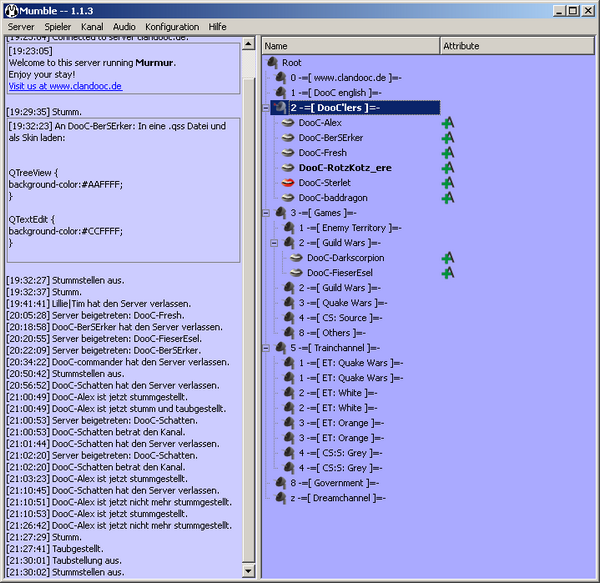
Task: Click authenticated icon in DooC-Alex row
Action: pos(448,123)
